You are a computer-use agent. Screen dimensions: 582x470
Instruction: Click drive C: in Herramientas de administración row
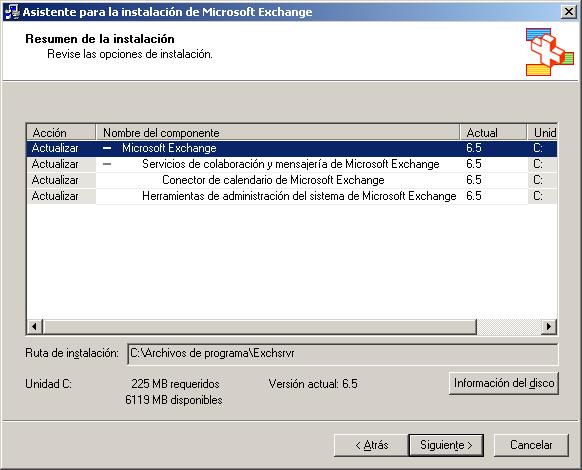(x=538, y=196)
